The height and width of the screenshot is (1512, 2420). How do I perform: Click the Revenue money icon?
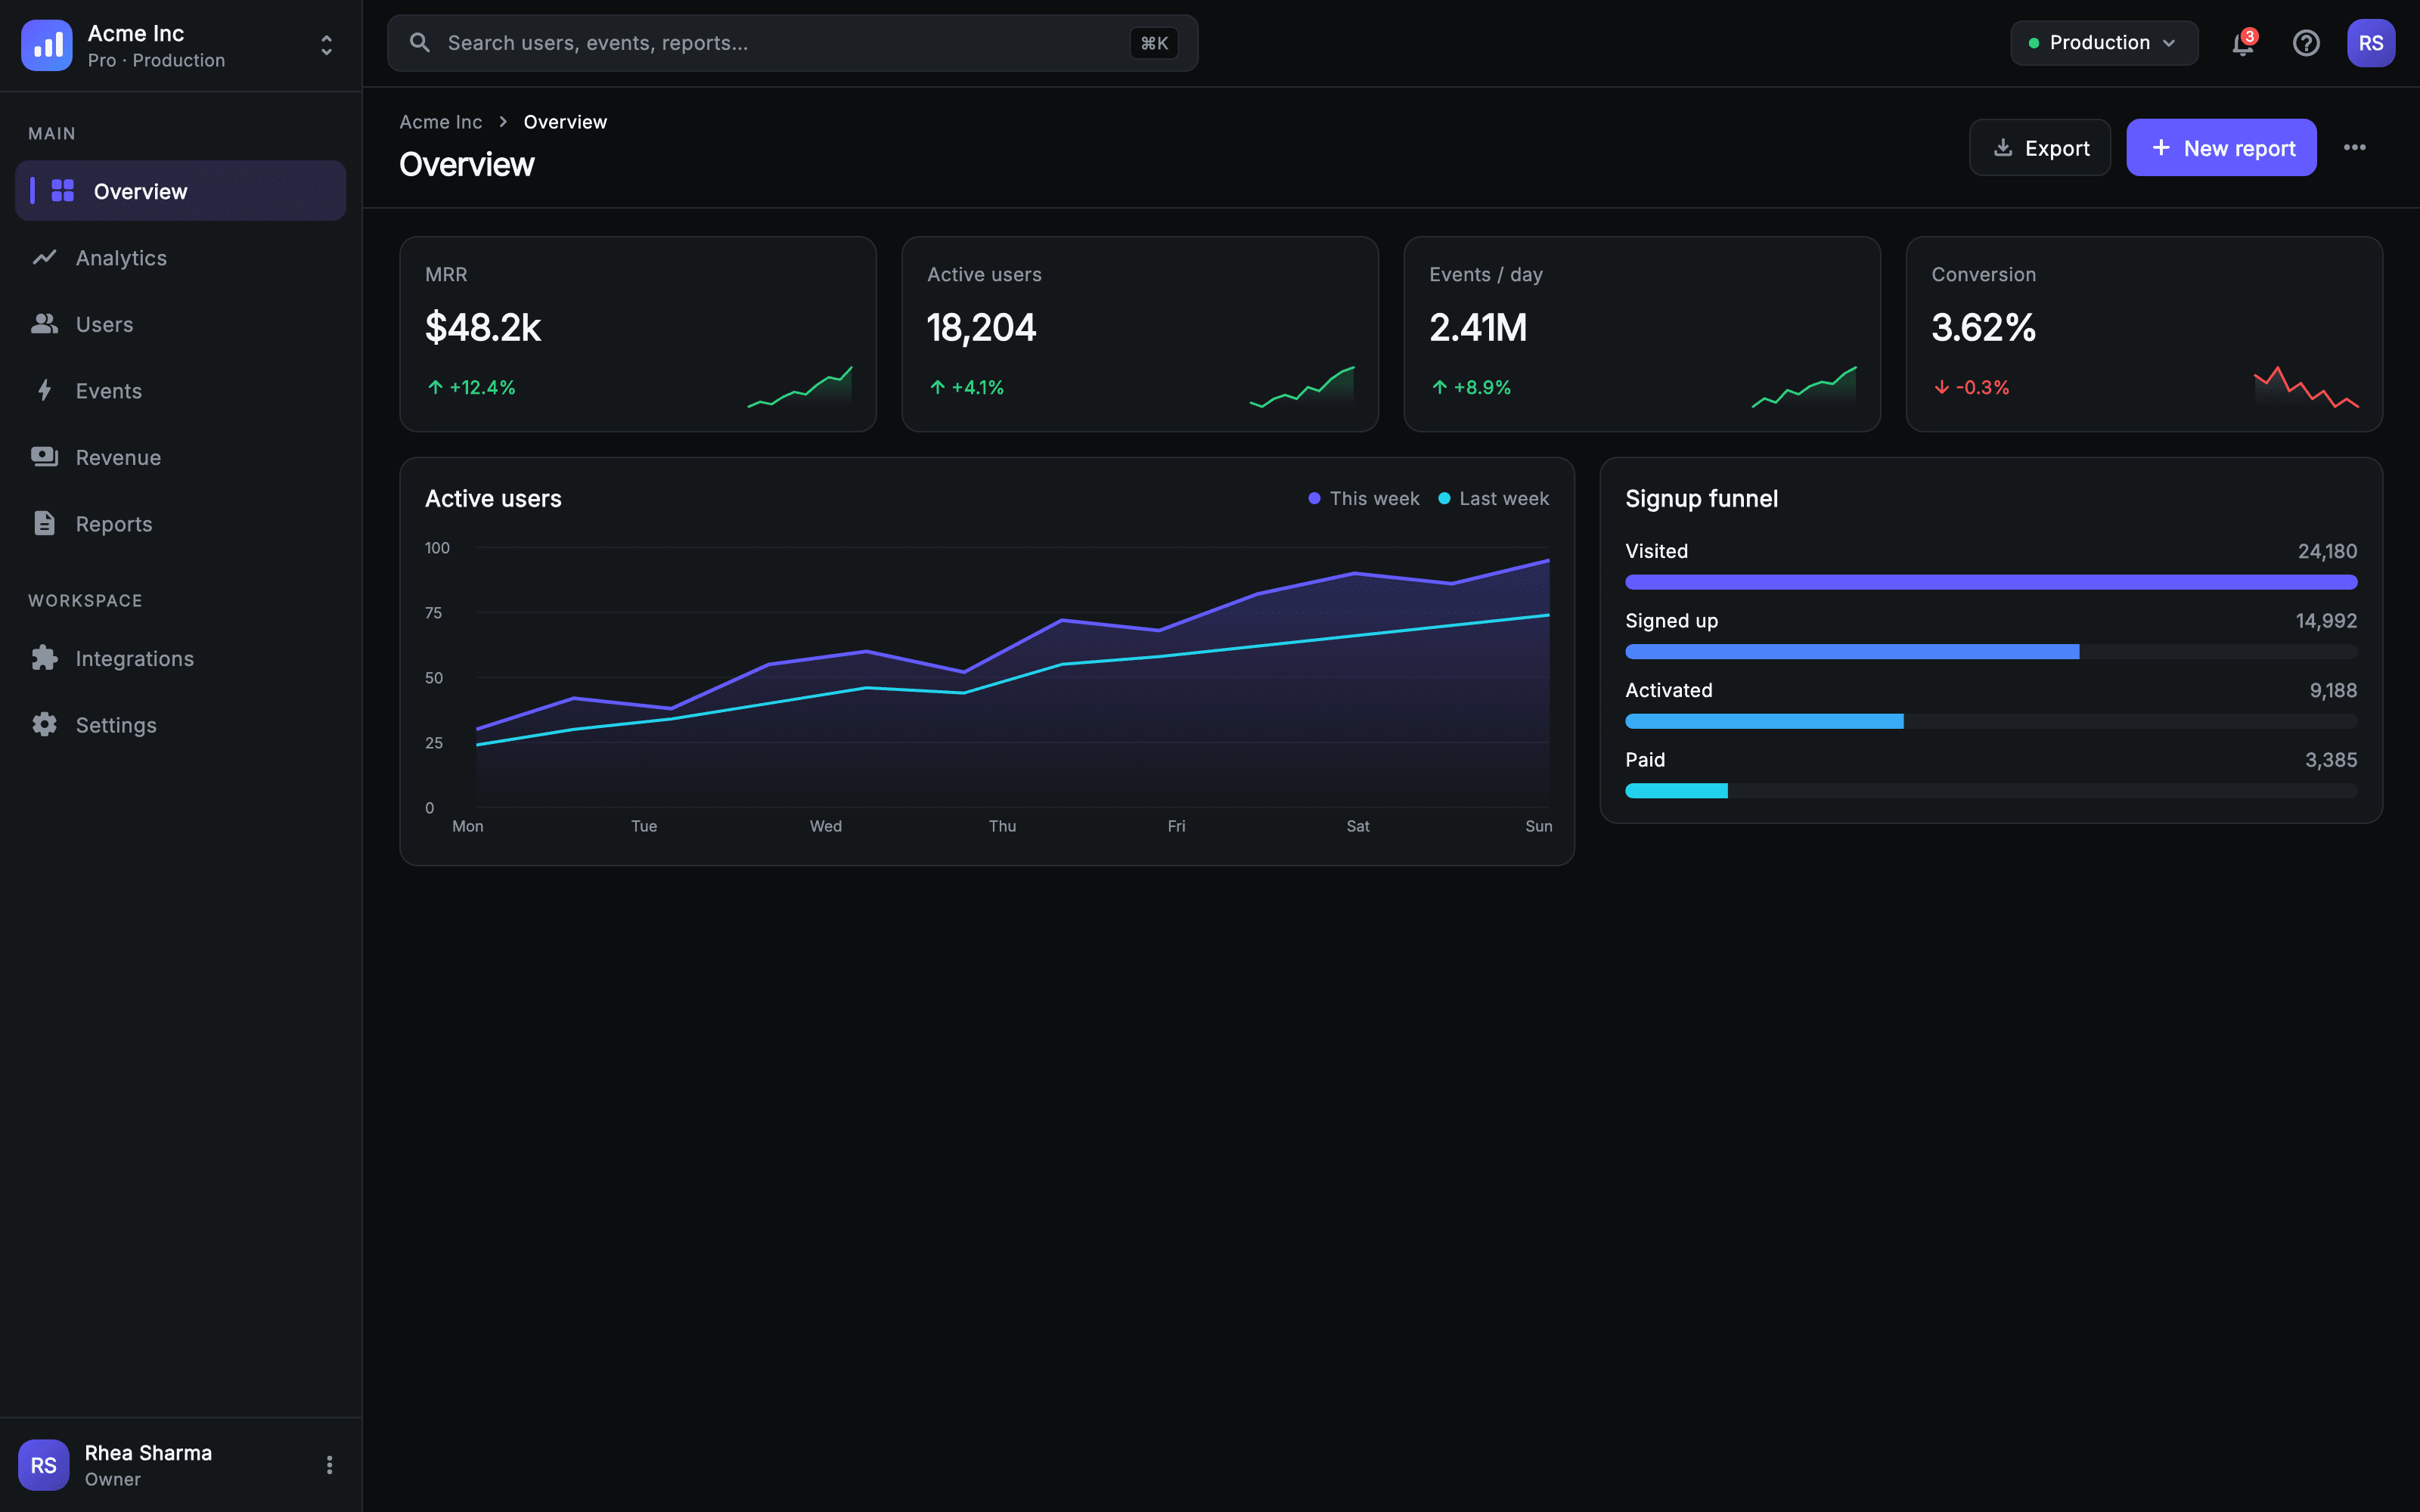point(44,457)
